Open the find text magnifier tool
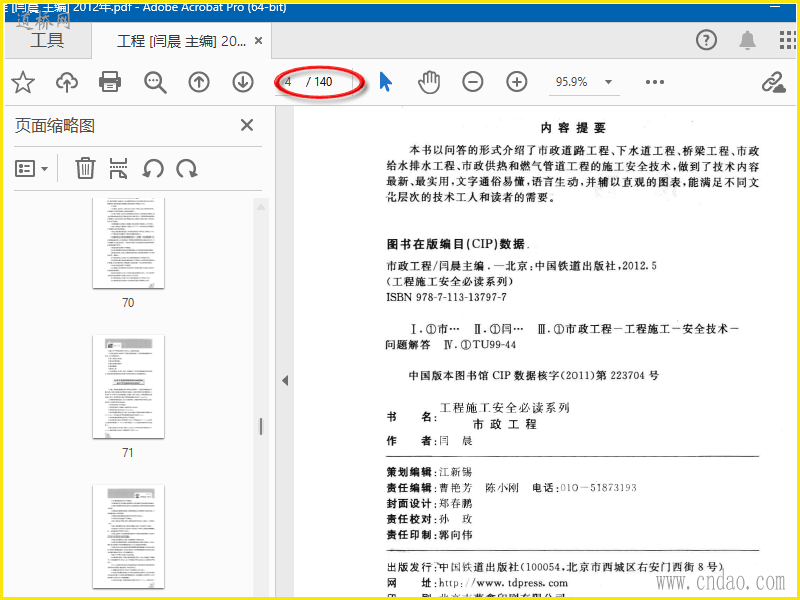800x600 pixels. (x=155, y=82)
